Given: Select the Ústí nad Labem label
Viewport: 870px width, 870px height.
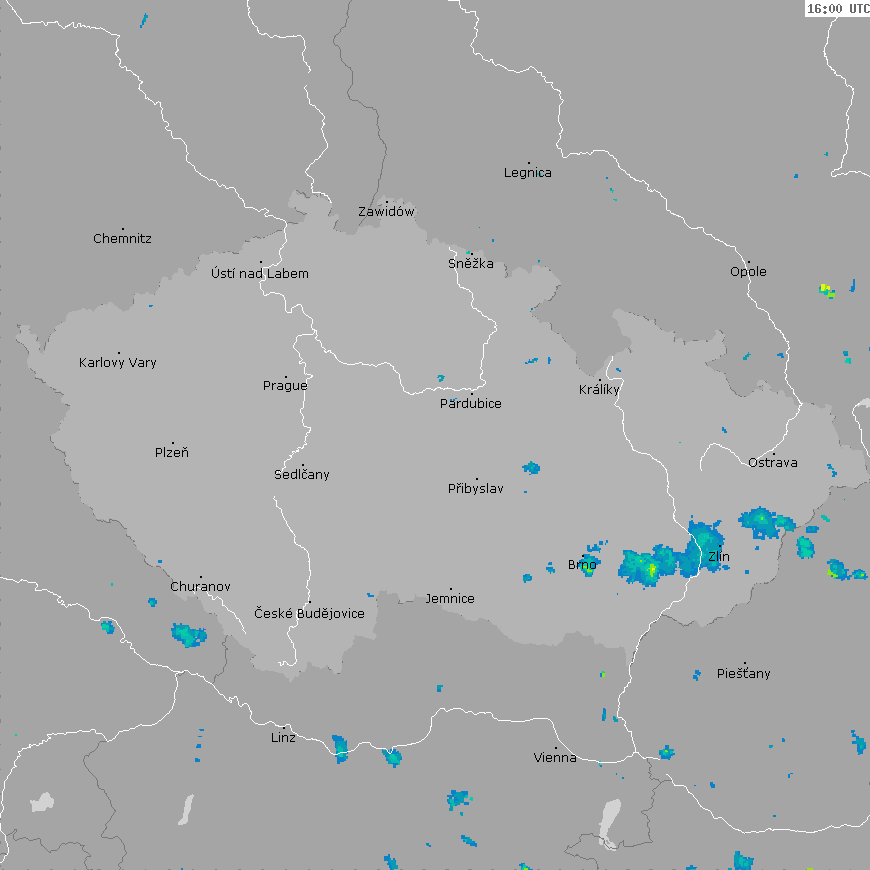Looking at the screenshot, I should [x=260, y=274].
